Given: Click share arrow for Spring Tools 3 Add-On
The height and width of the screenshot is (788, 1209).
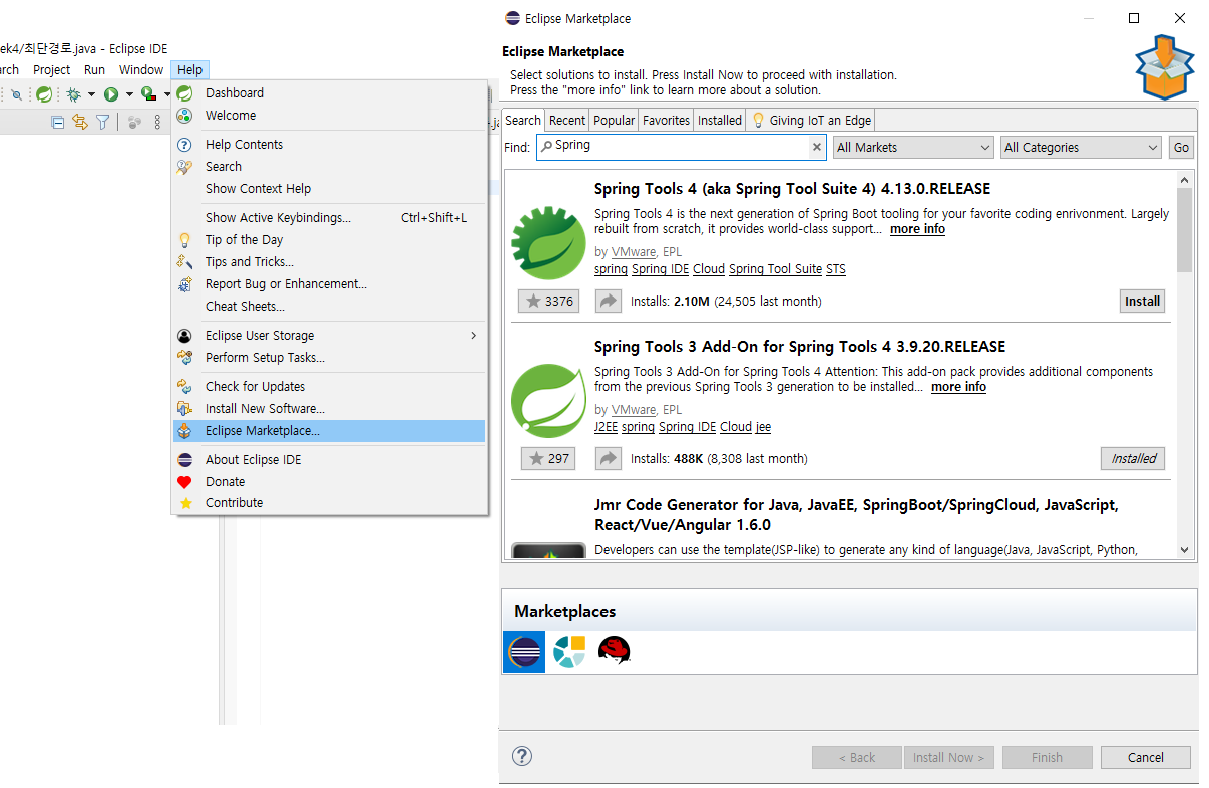Looking at the screenshot, I should click(608, 458).
